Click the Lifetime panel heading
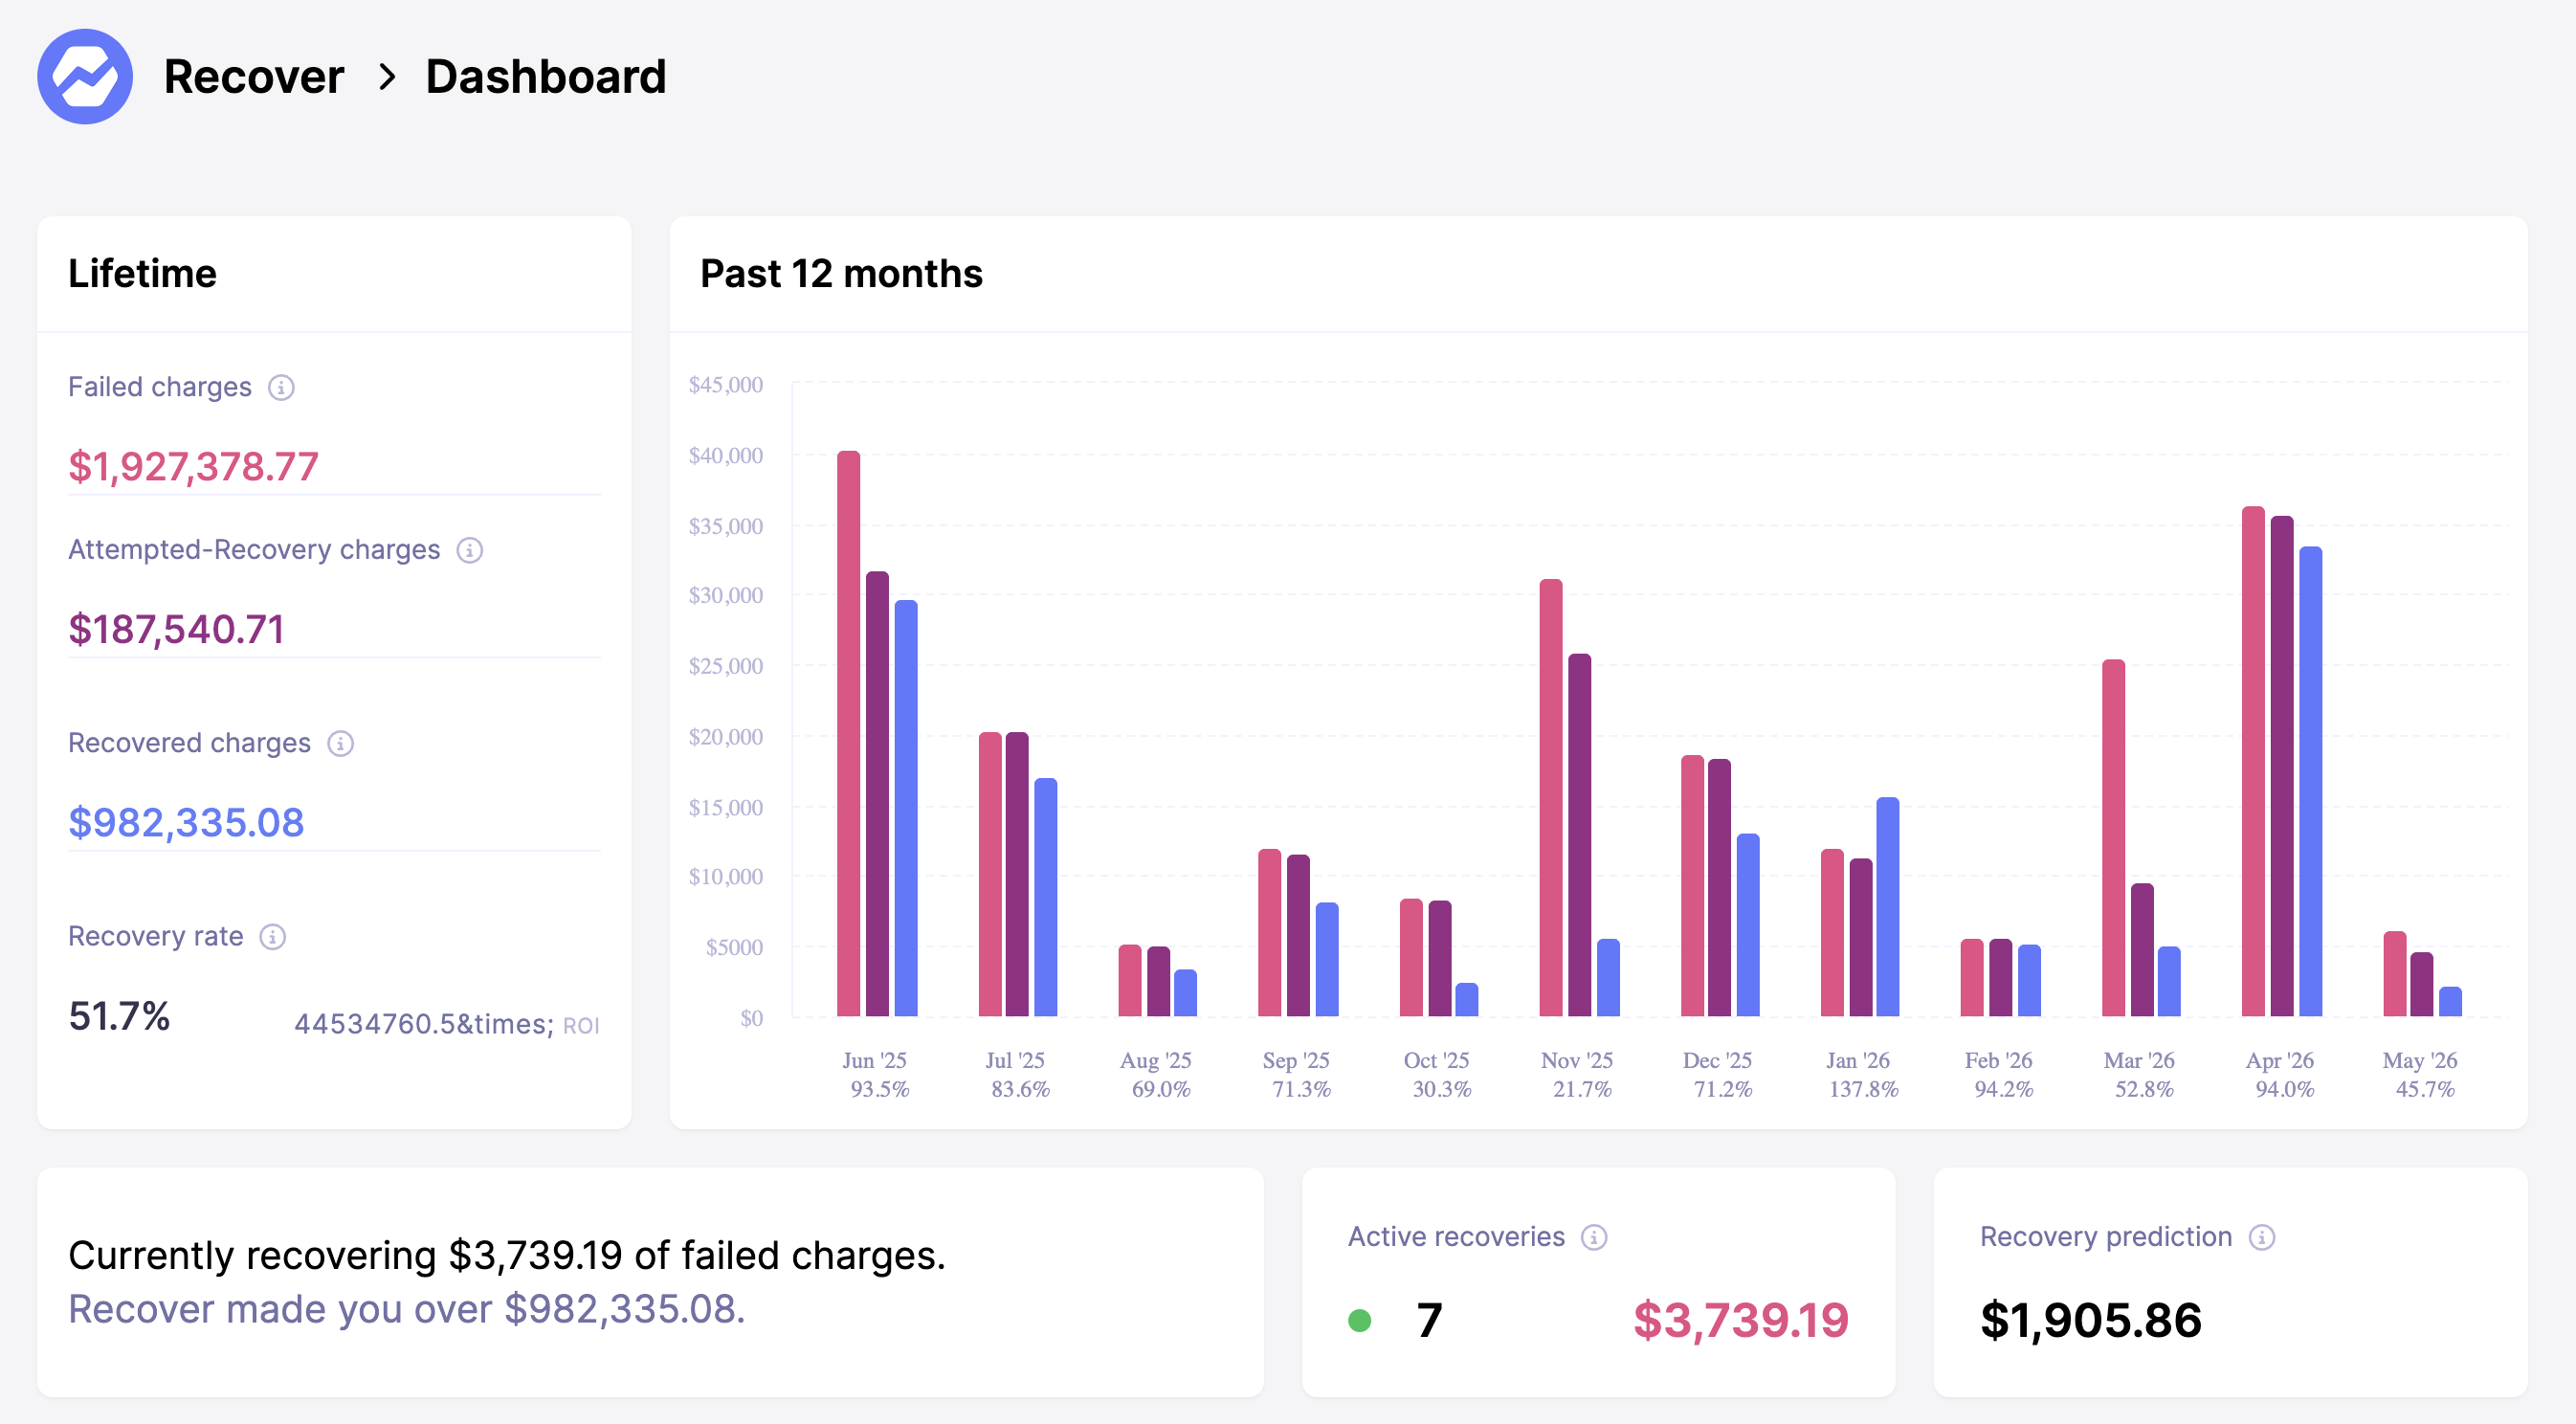The height and width of the screenshot is (1424, 2576). (142, 273)
